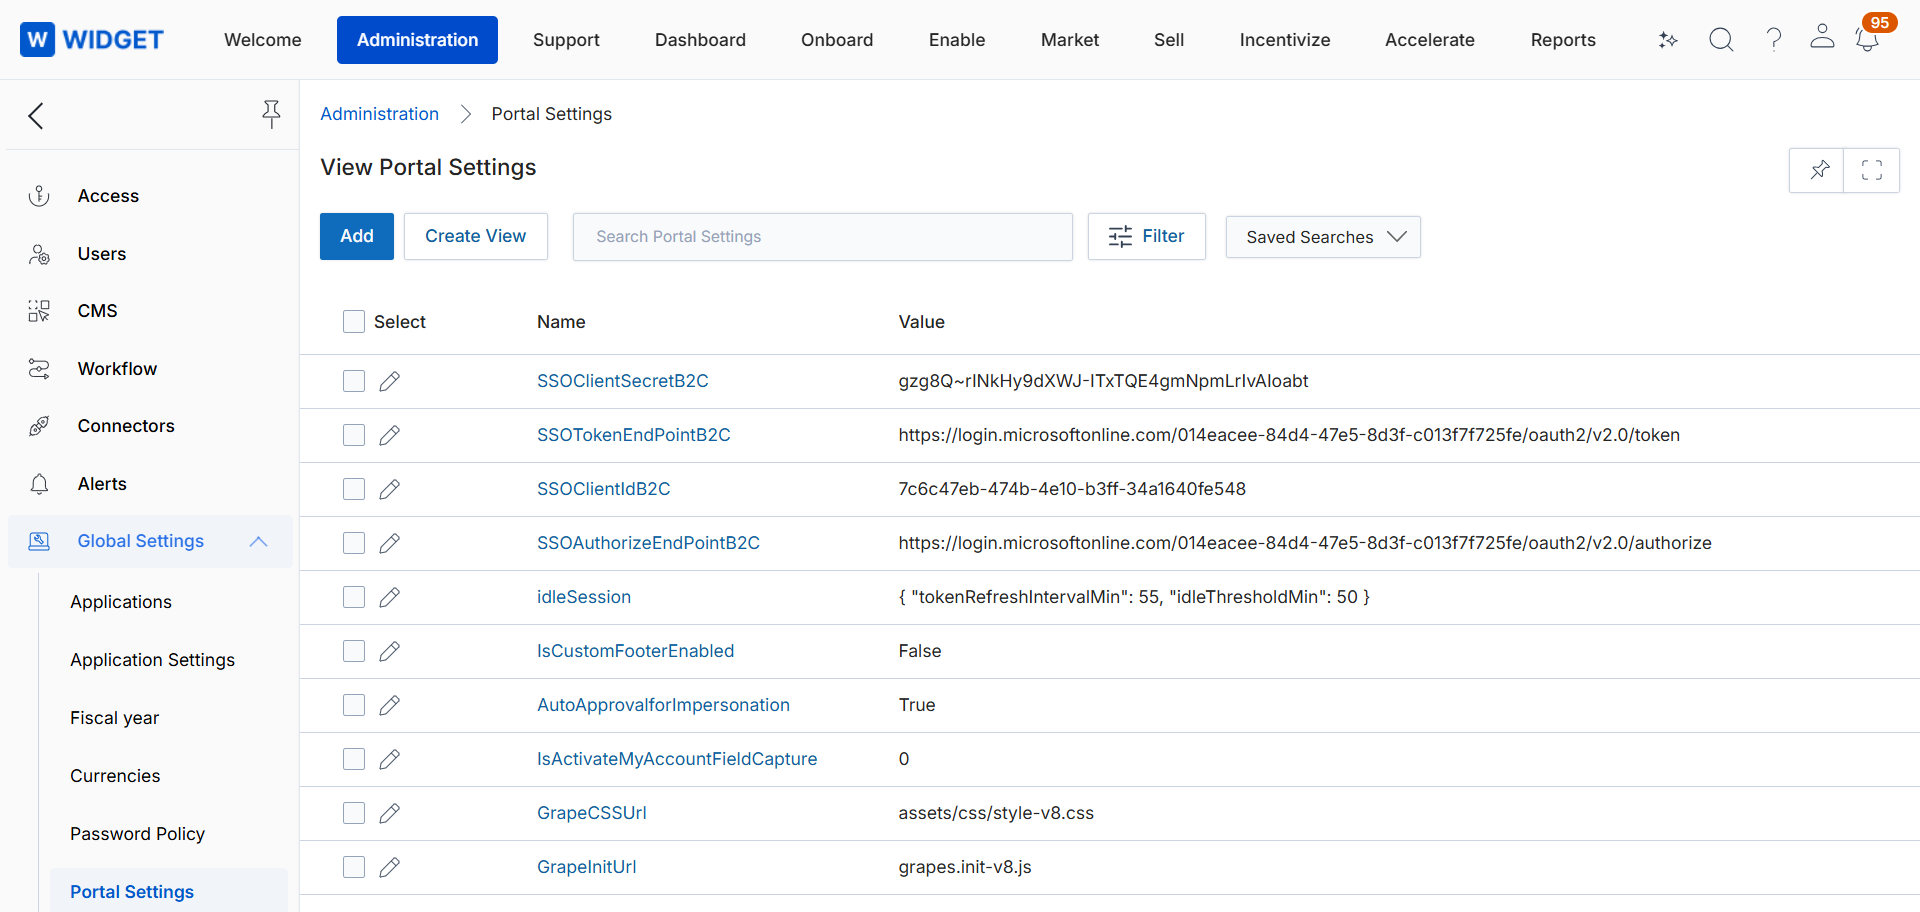Open Currencies in sidebar
Image resolution: width=1920 pixels, height=912 pixels.
(115, 776)
